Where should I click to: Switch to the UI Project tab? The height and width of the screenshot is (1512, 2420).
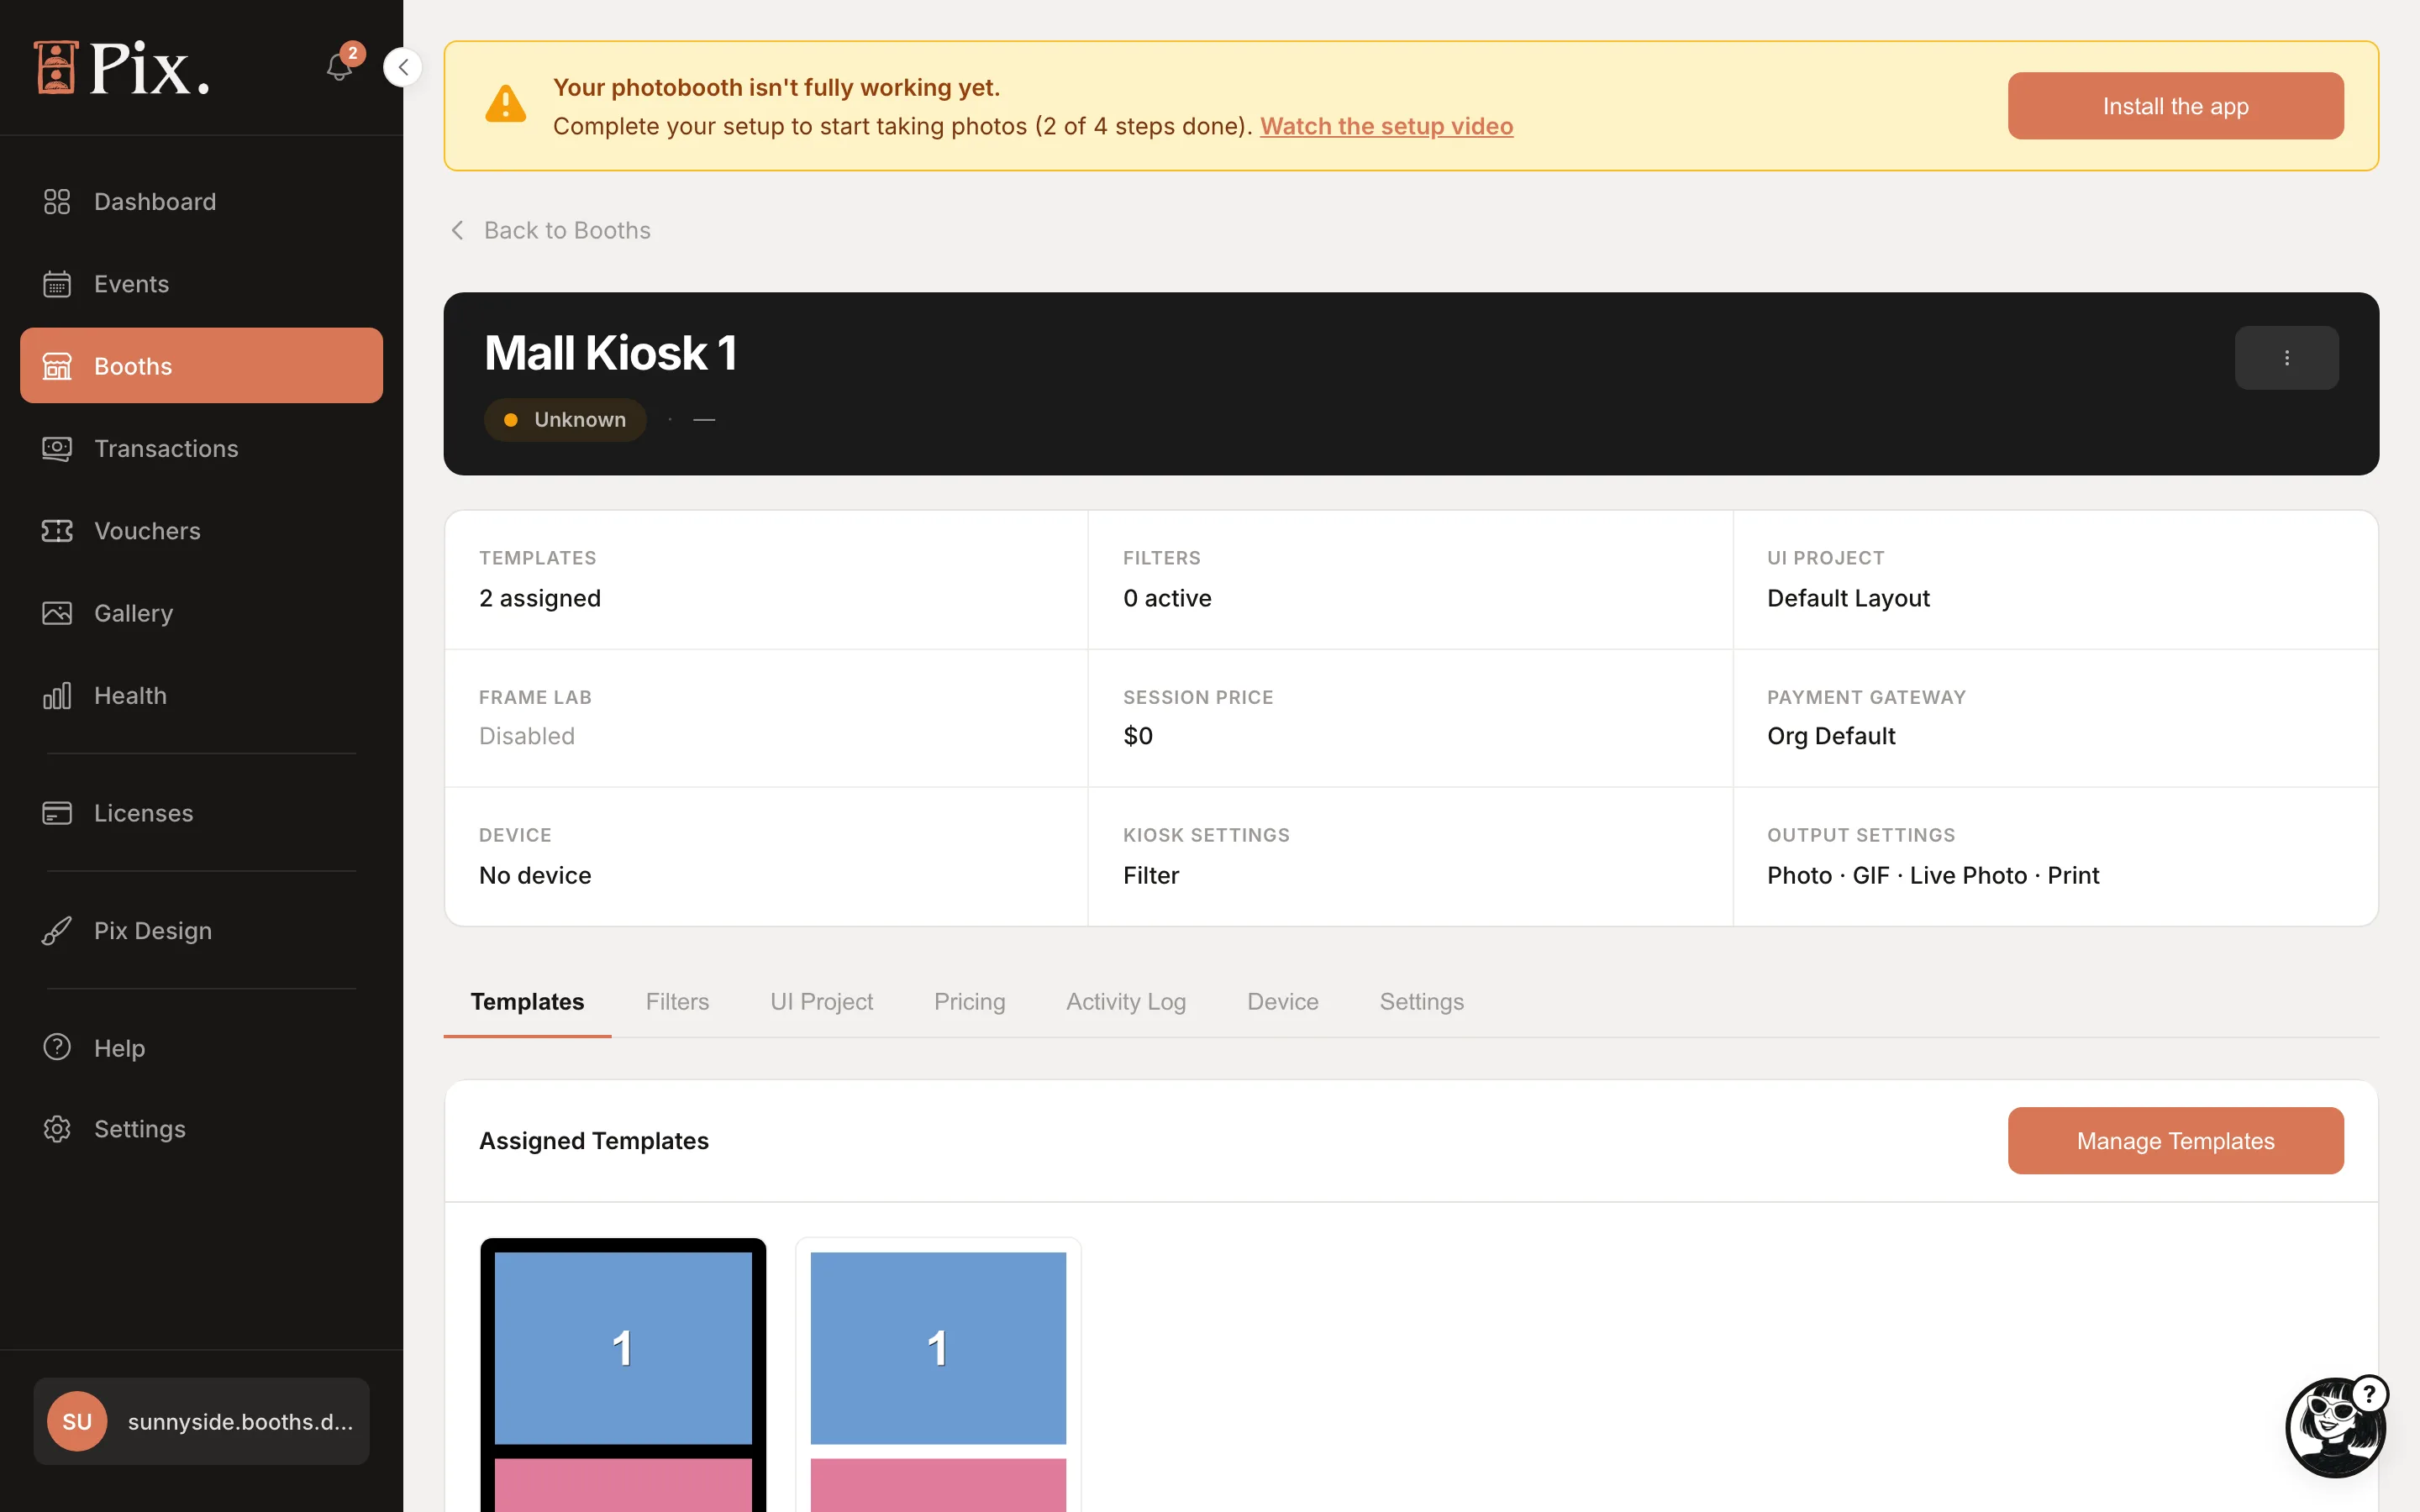(x=821, y=1001)
